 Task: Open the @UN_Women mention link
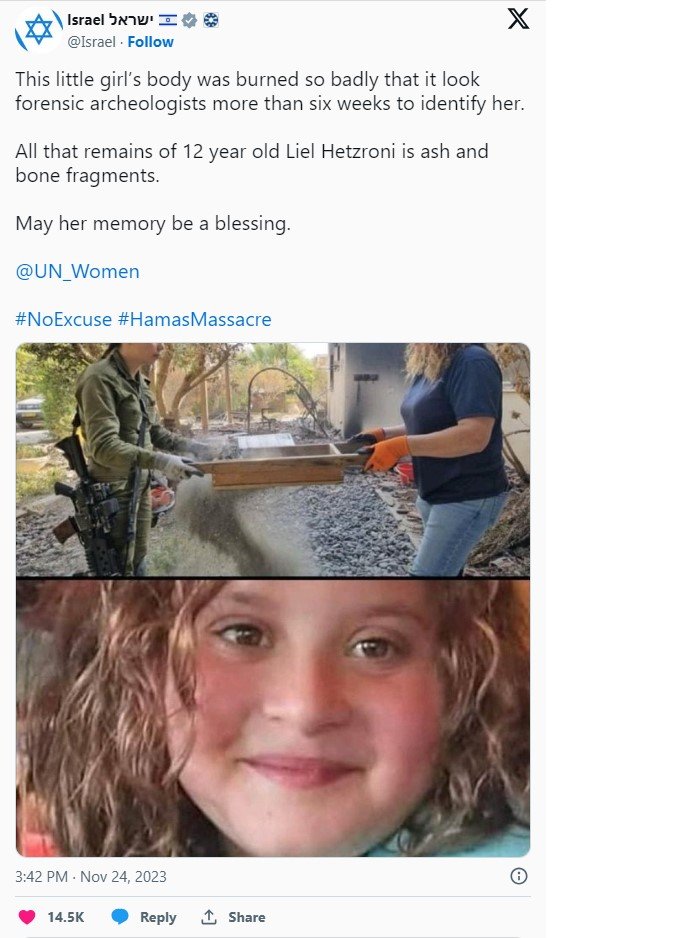[x=77, y=272]
